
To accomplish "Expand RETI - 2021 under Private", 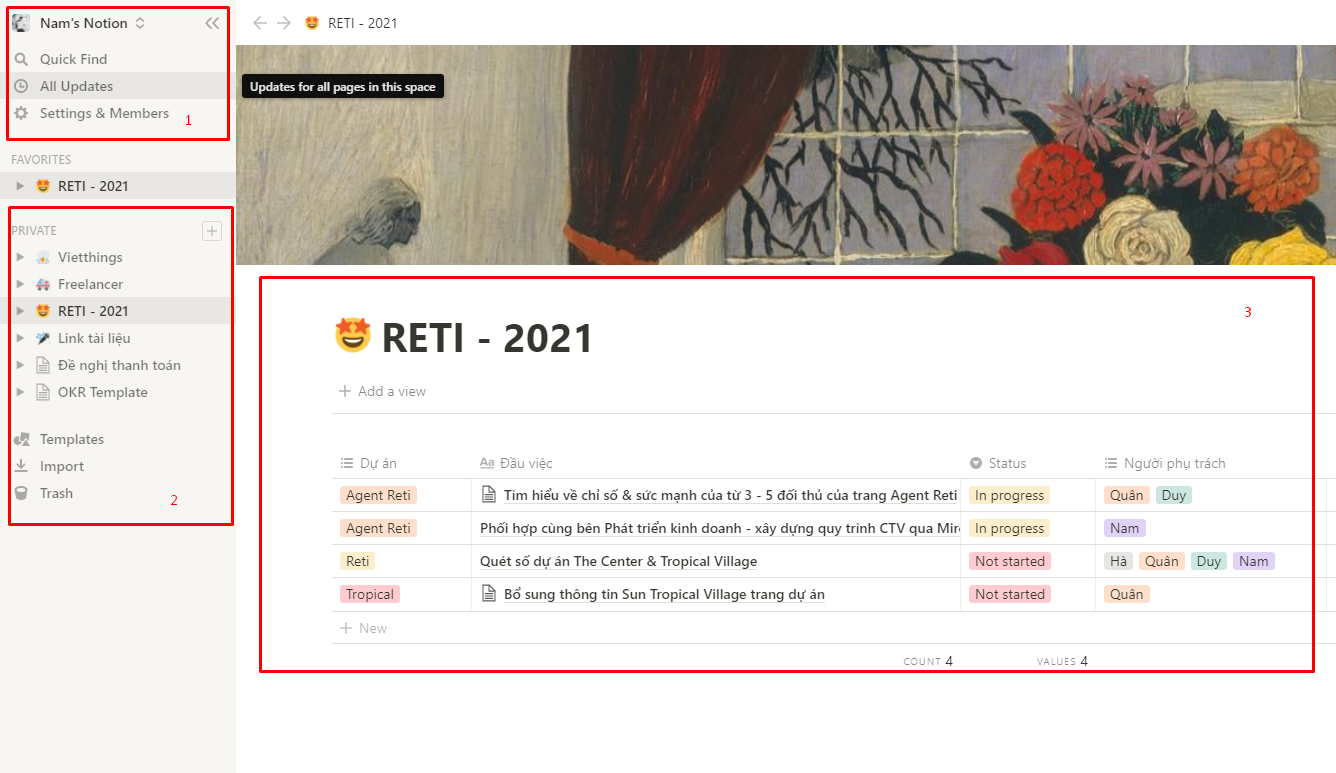I will pyautogui.click(x=20, y=311).
